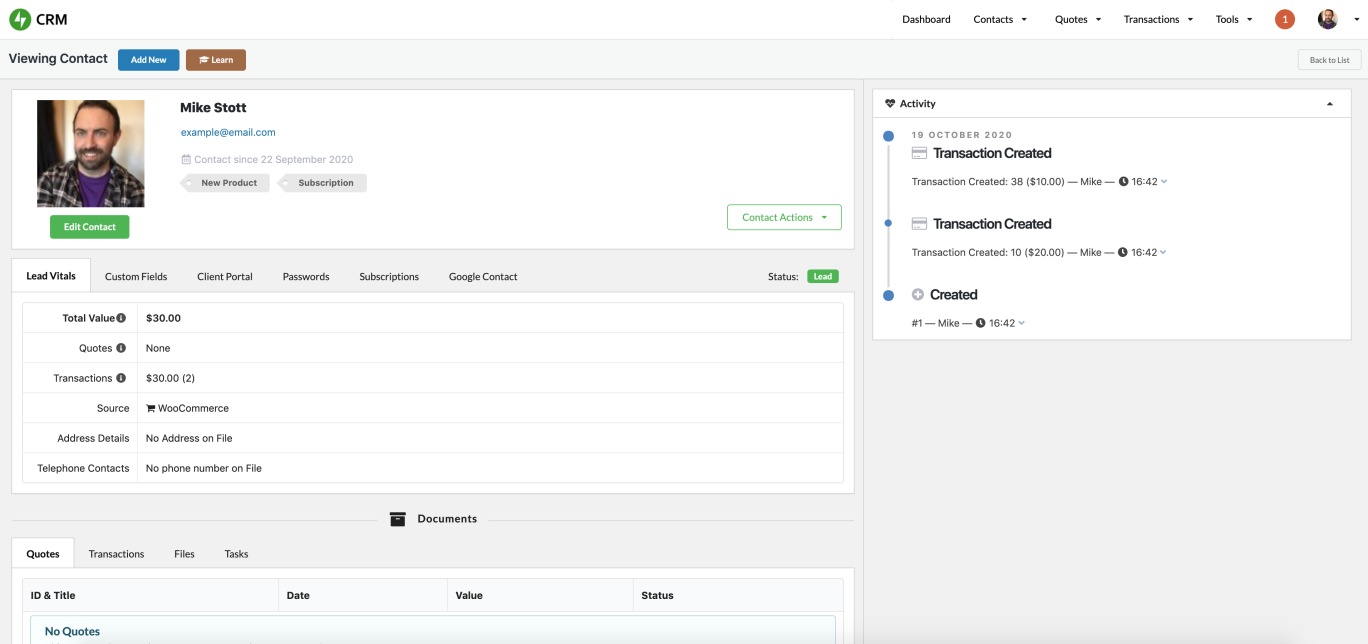
Task: Click the timeline dot beside Created entry
Action: pyautogui.click(x=888, y=295)
